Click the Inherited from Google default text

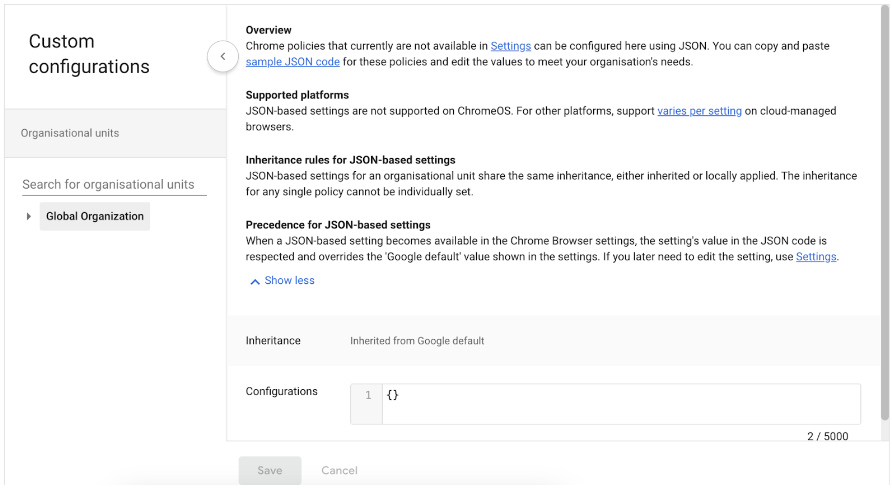pyautogui.click(x=417, y=341)
